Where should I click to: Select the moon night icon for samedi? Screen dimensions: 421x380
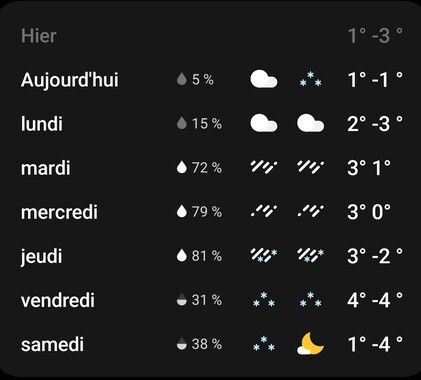pyautogui.click(x=310, y=344)
